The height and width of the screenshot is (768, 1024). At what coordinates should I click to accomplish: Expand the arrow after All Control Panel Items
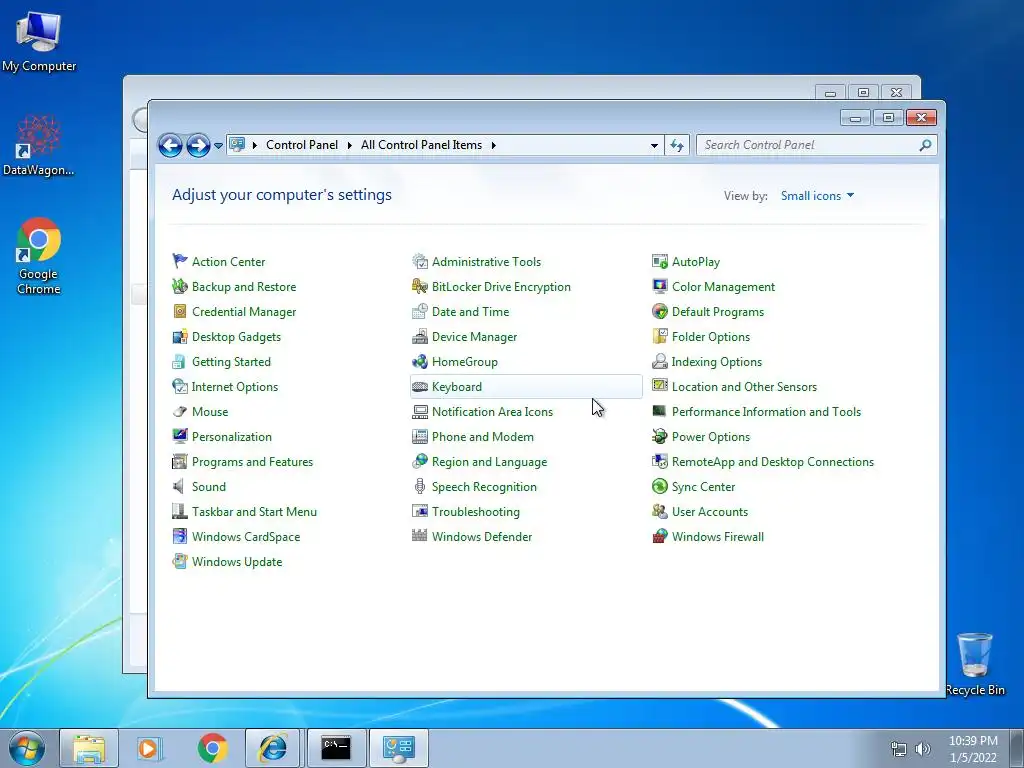point(494,145)
